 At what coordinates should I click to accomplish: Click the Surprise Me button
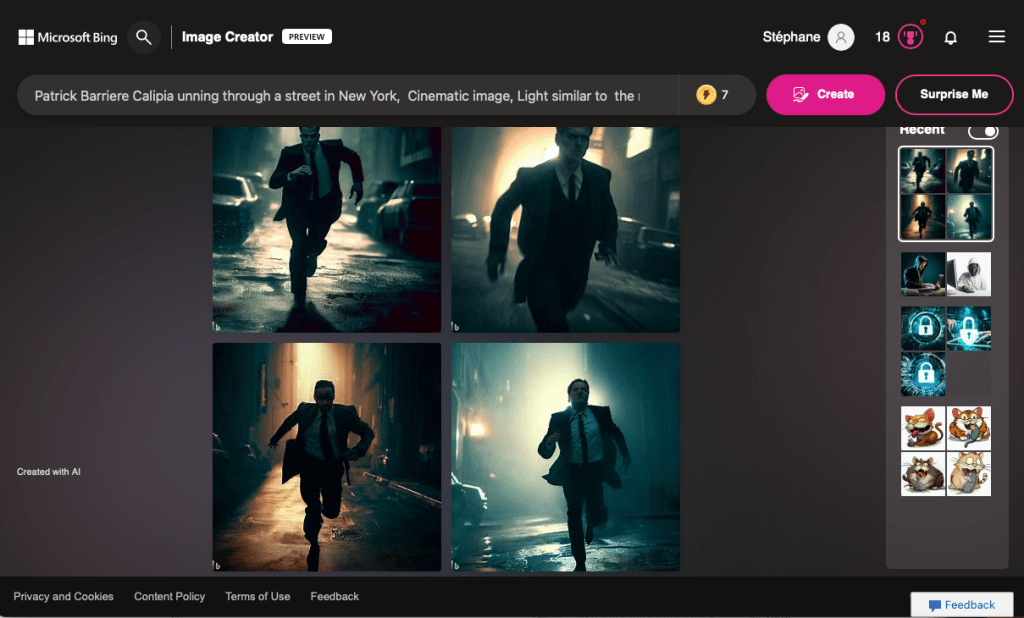click(x=954, y=95)
